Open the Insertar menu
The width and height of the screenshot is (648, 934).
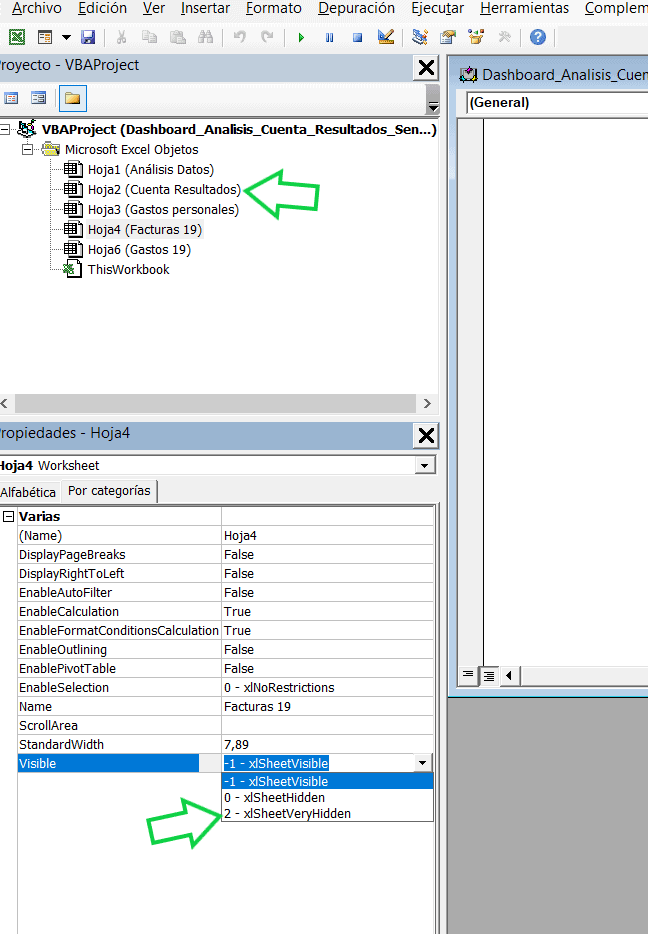[205, 8]
